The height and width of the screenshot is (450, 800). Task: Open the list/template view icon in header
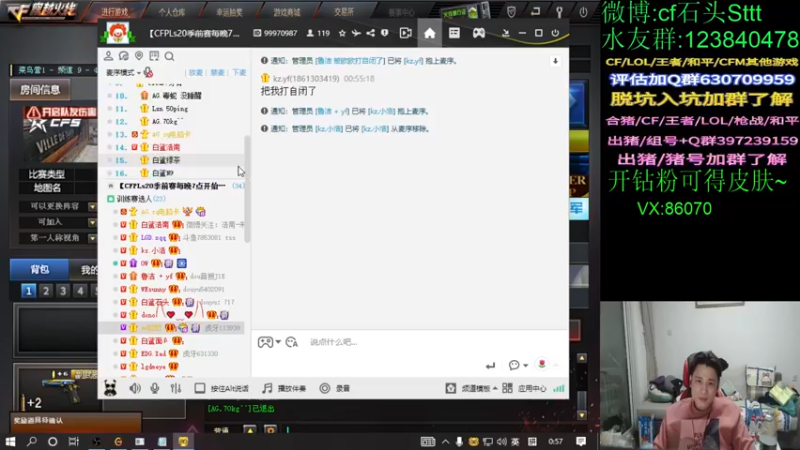click(x=454, y=33)
